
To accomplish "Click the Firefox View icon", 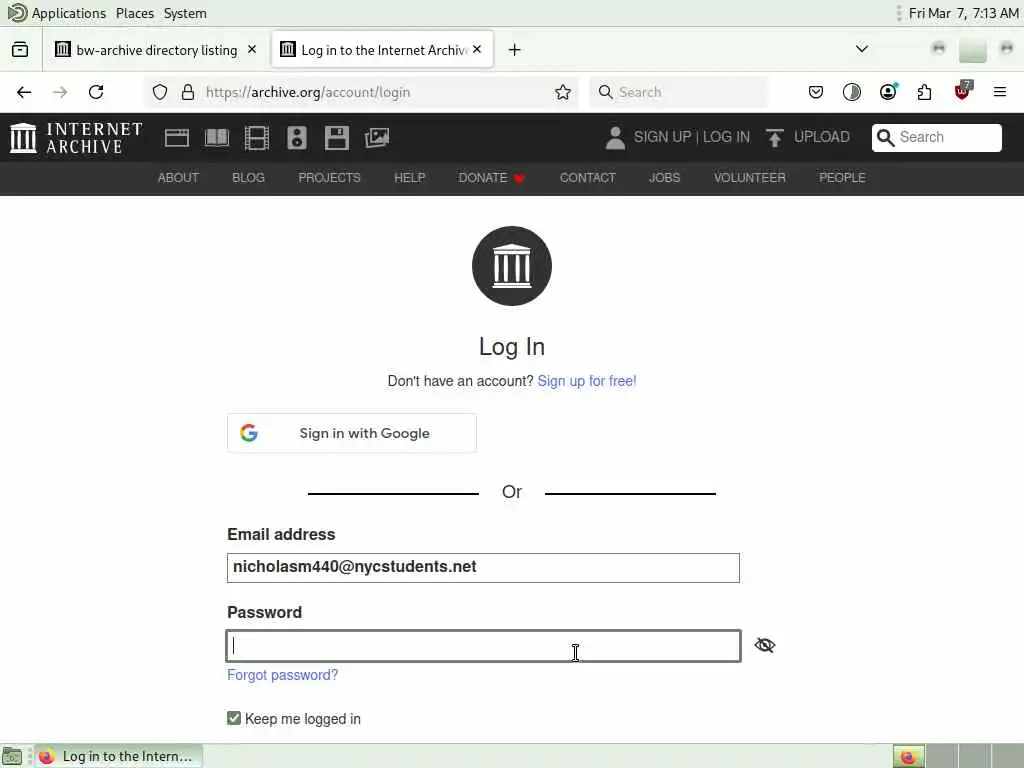I will click(20, 50).
